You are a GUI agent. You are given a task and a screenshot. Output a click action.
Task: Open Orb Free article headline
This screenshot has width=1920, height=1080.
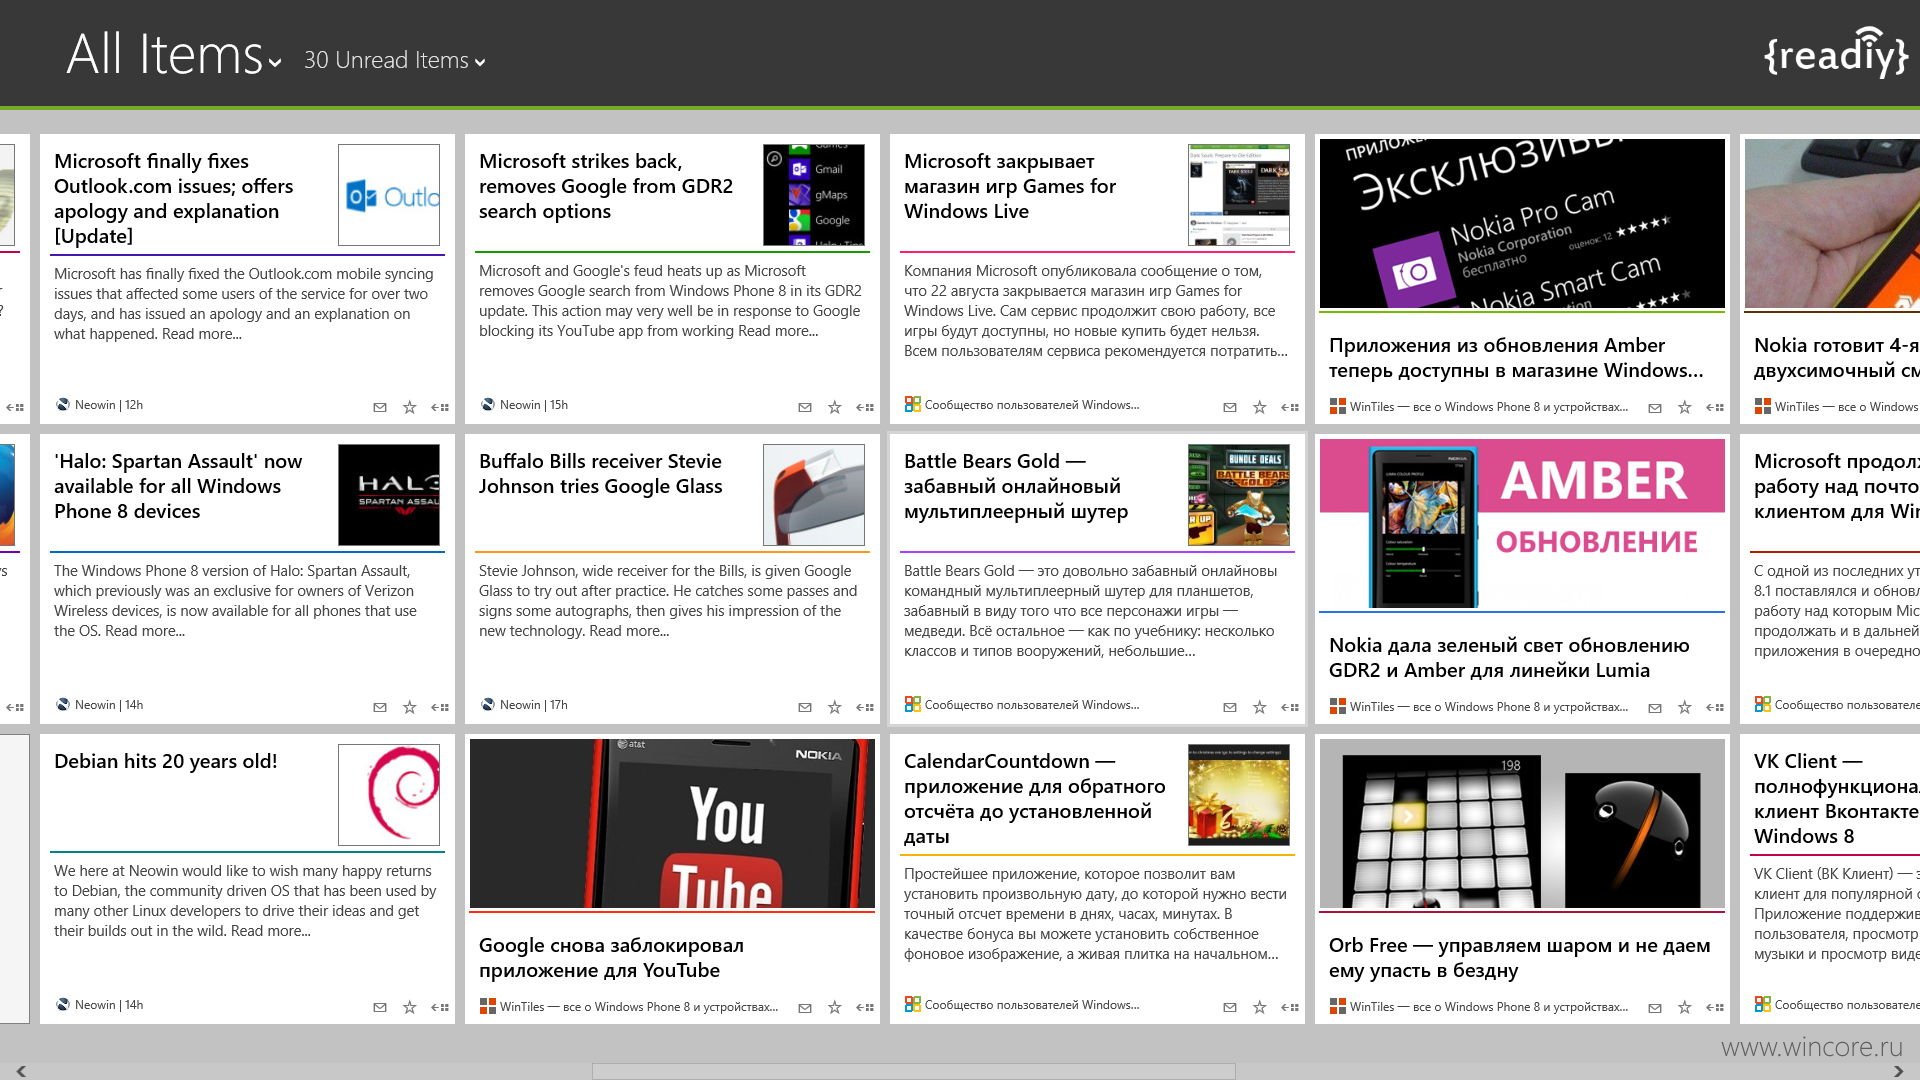click(1520, 958)
